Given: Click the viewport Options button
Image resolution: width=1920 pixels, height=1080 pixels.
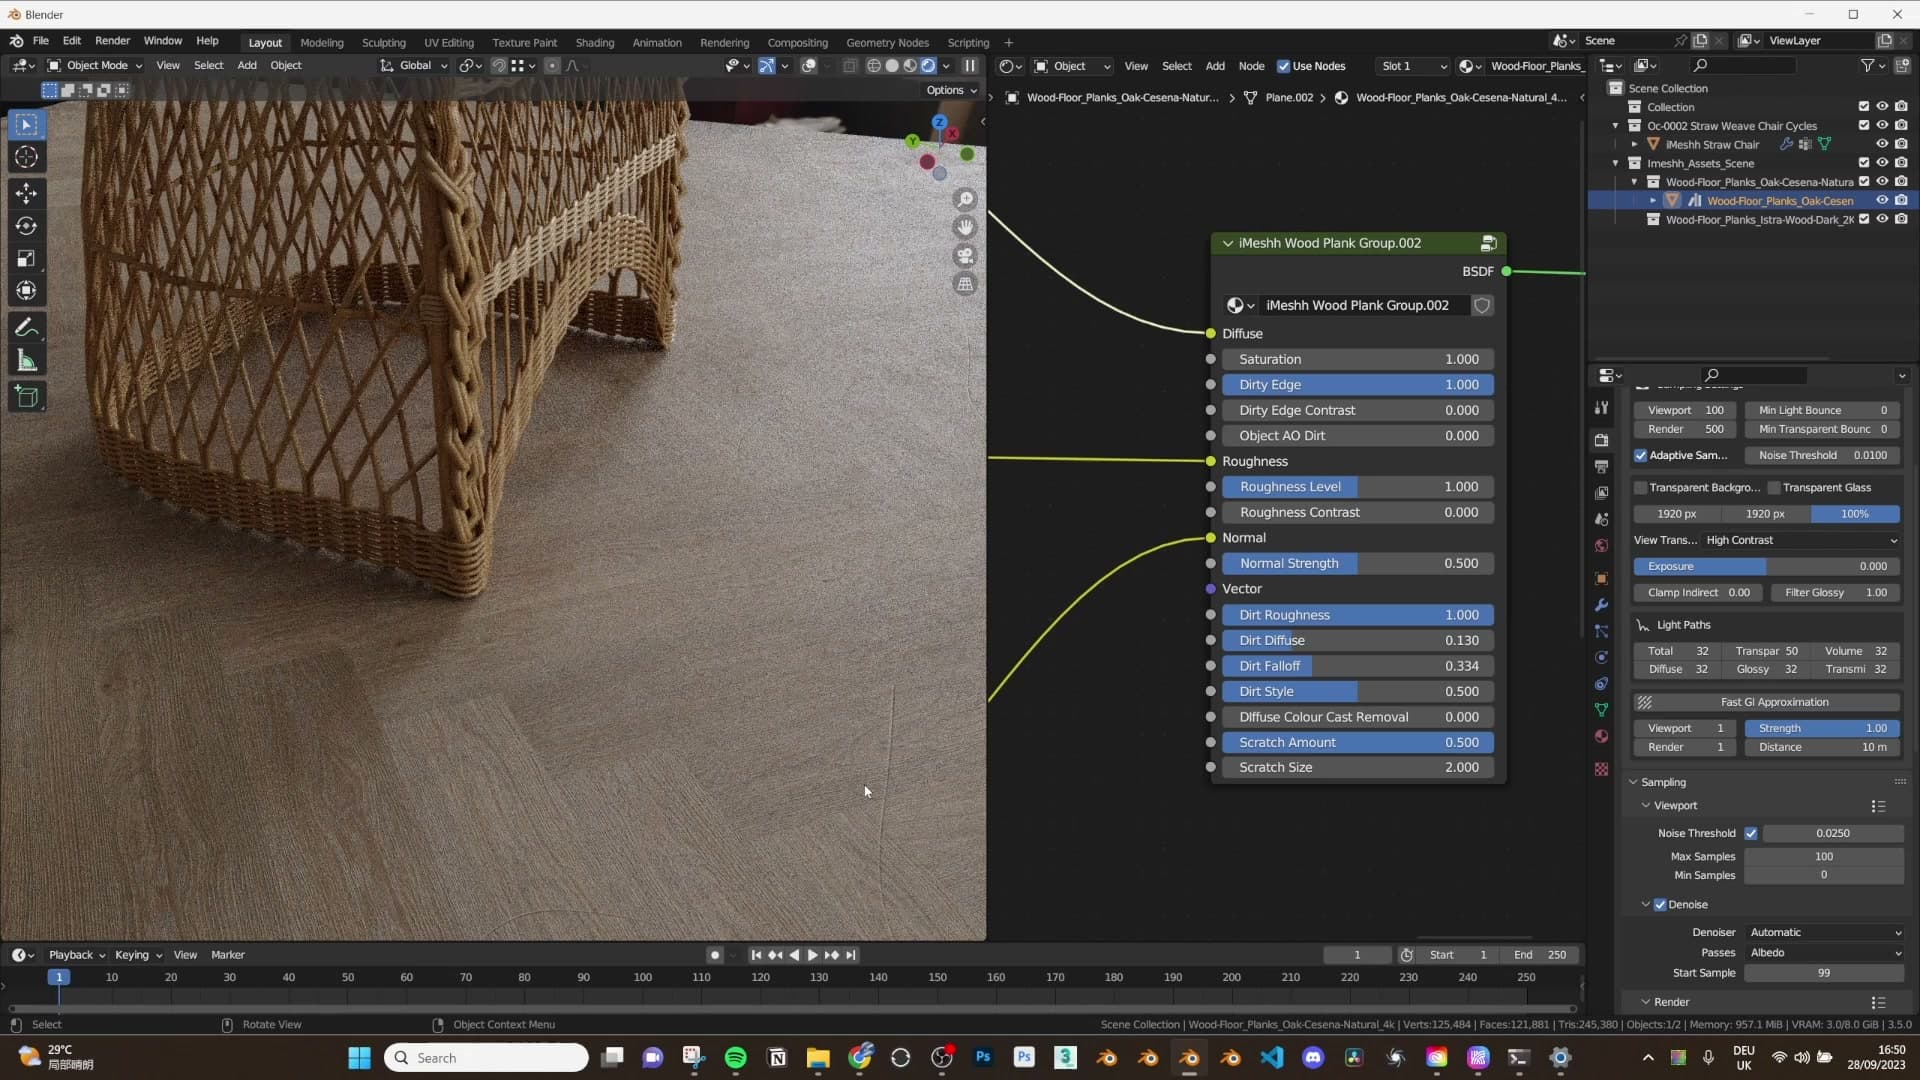Looking at the screenshot, I should [951, 90].
